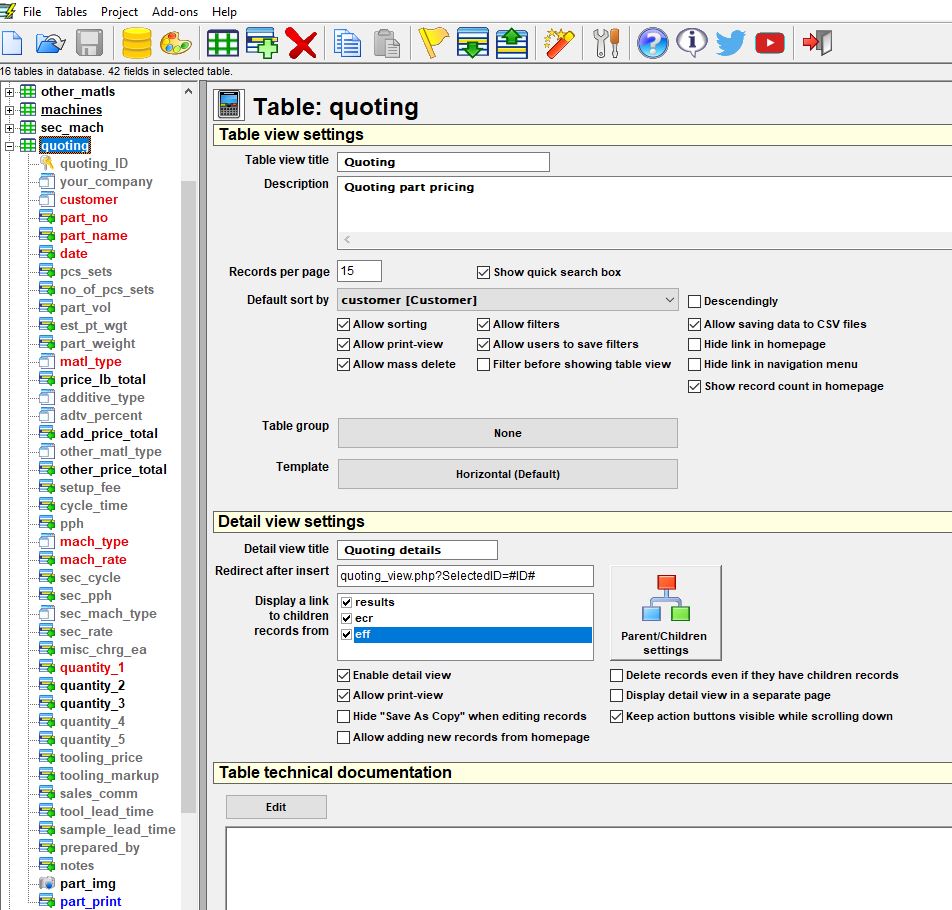The width and height of the screenshot is (952, 910).
Task: Open the wrench and screwdriver tools icon
Action: (x=606, y=43)
